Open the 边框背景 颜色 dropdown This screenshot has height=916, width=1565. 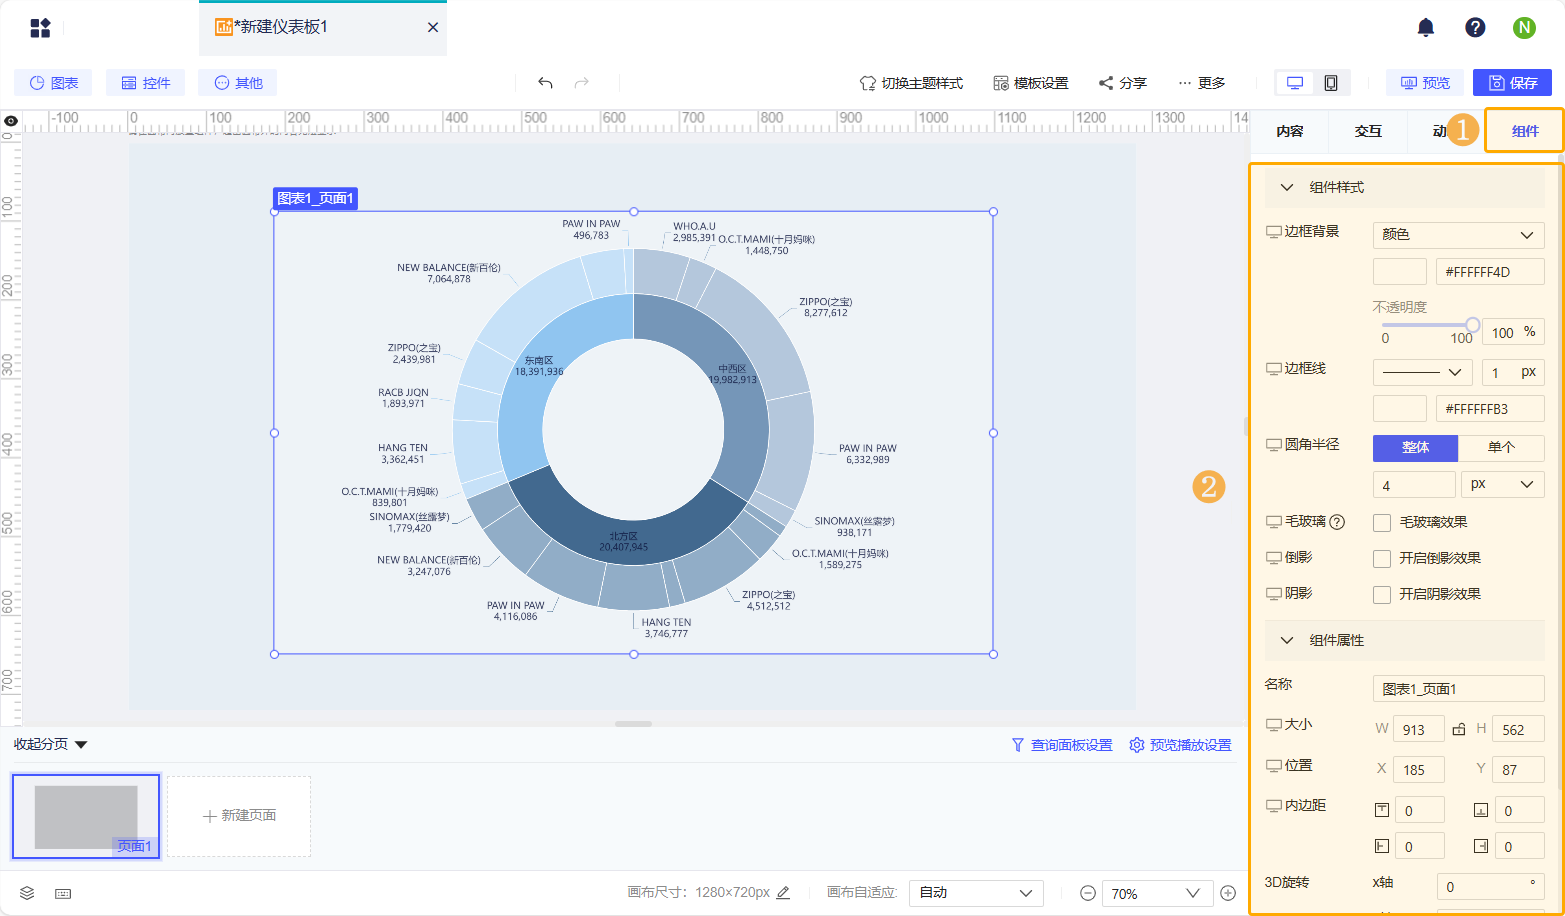pos(1459,235)
